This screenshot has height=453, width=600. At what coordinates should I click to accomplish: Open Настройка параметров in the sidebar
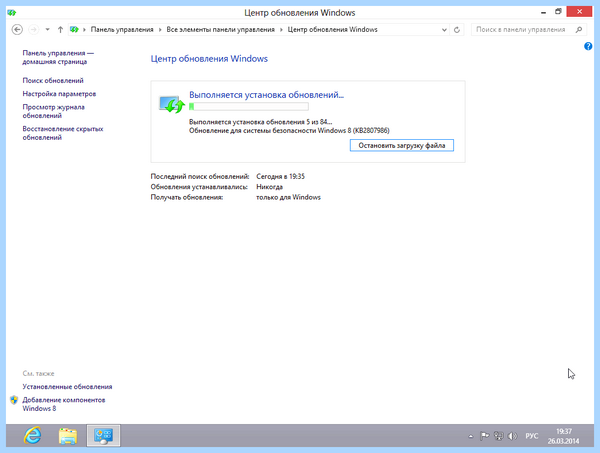(x=59, y=94)
